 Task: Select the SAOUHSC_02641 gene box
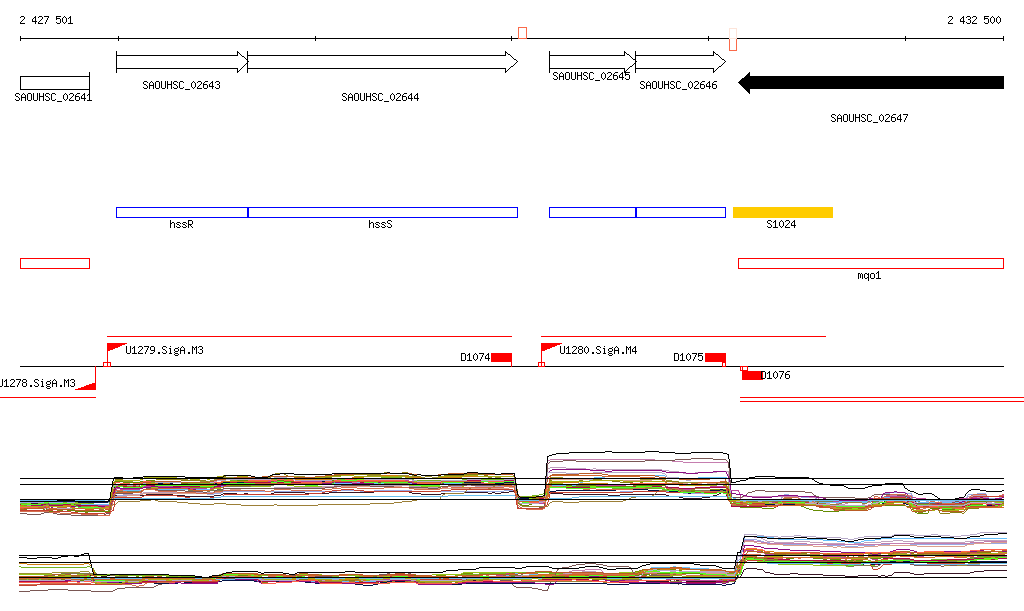click(x=55, y=83)
